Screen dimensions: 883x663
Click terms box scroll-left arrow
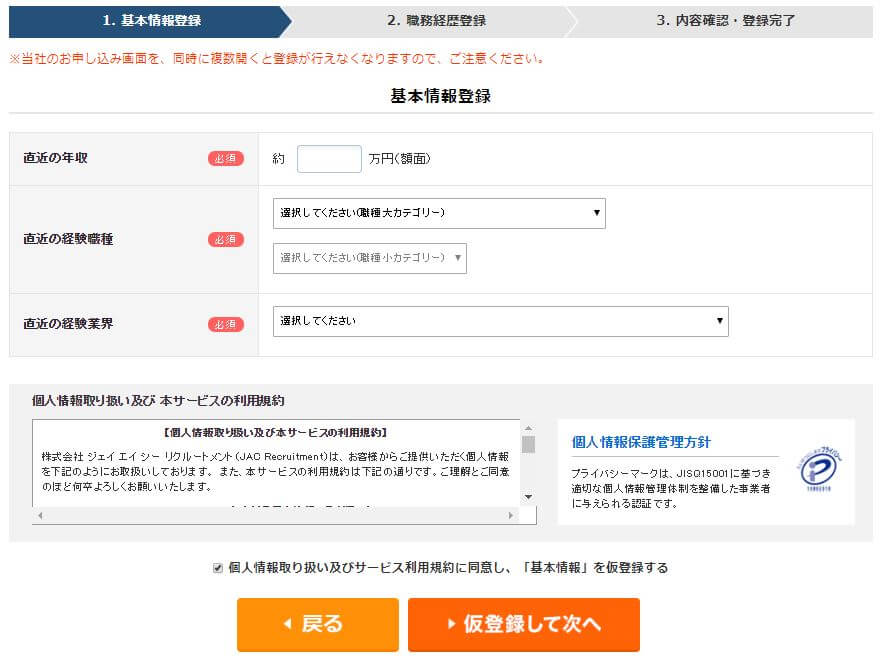tap(40, 515)
